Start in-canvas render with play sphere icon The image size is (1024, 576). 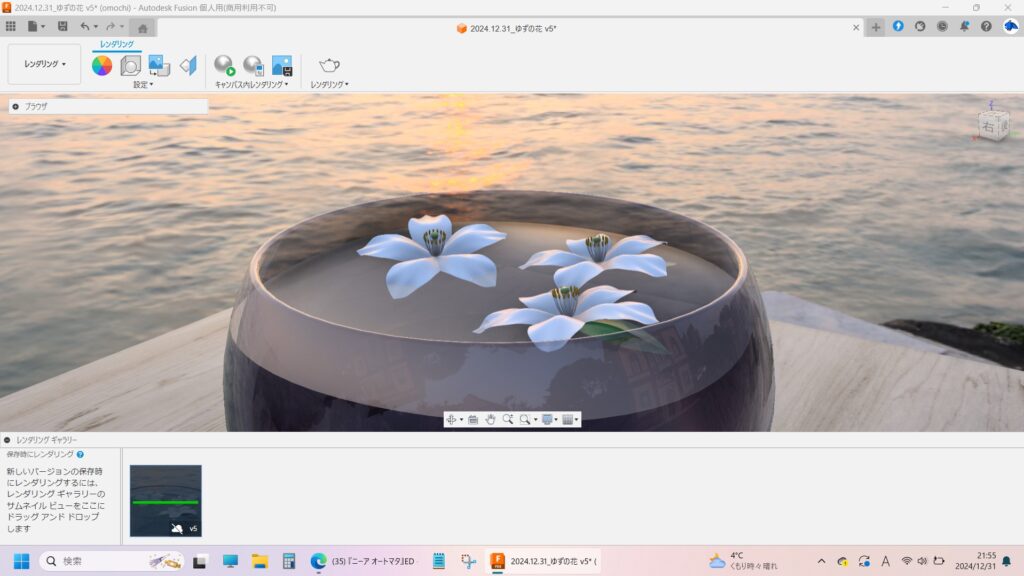pyautogui.click(x=224, y=66)
